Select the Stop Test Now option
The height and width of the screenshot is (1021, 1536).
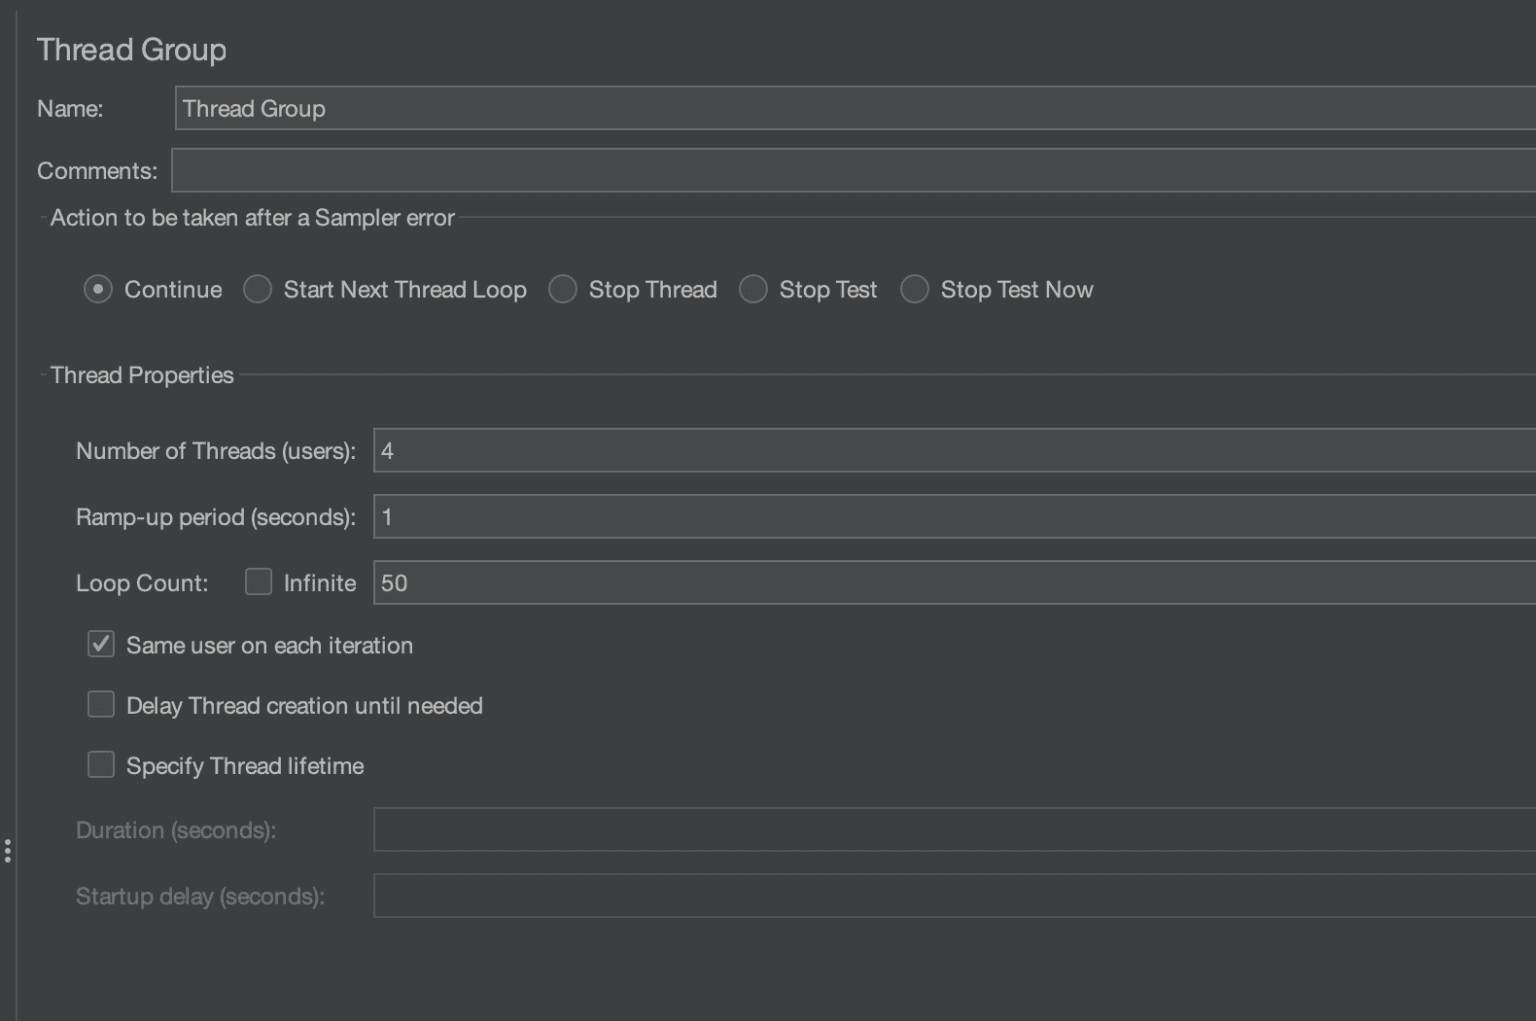pos(914,289)
